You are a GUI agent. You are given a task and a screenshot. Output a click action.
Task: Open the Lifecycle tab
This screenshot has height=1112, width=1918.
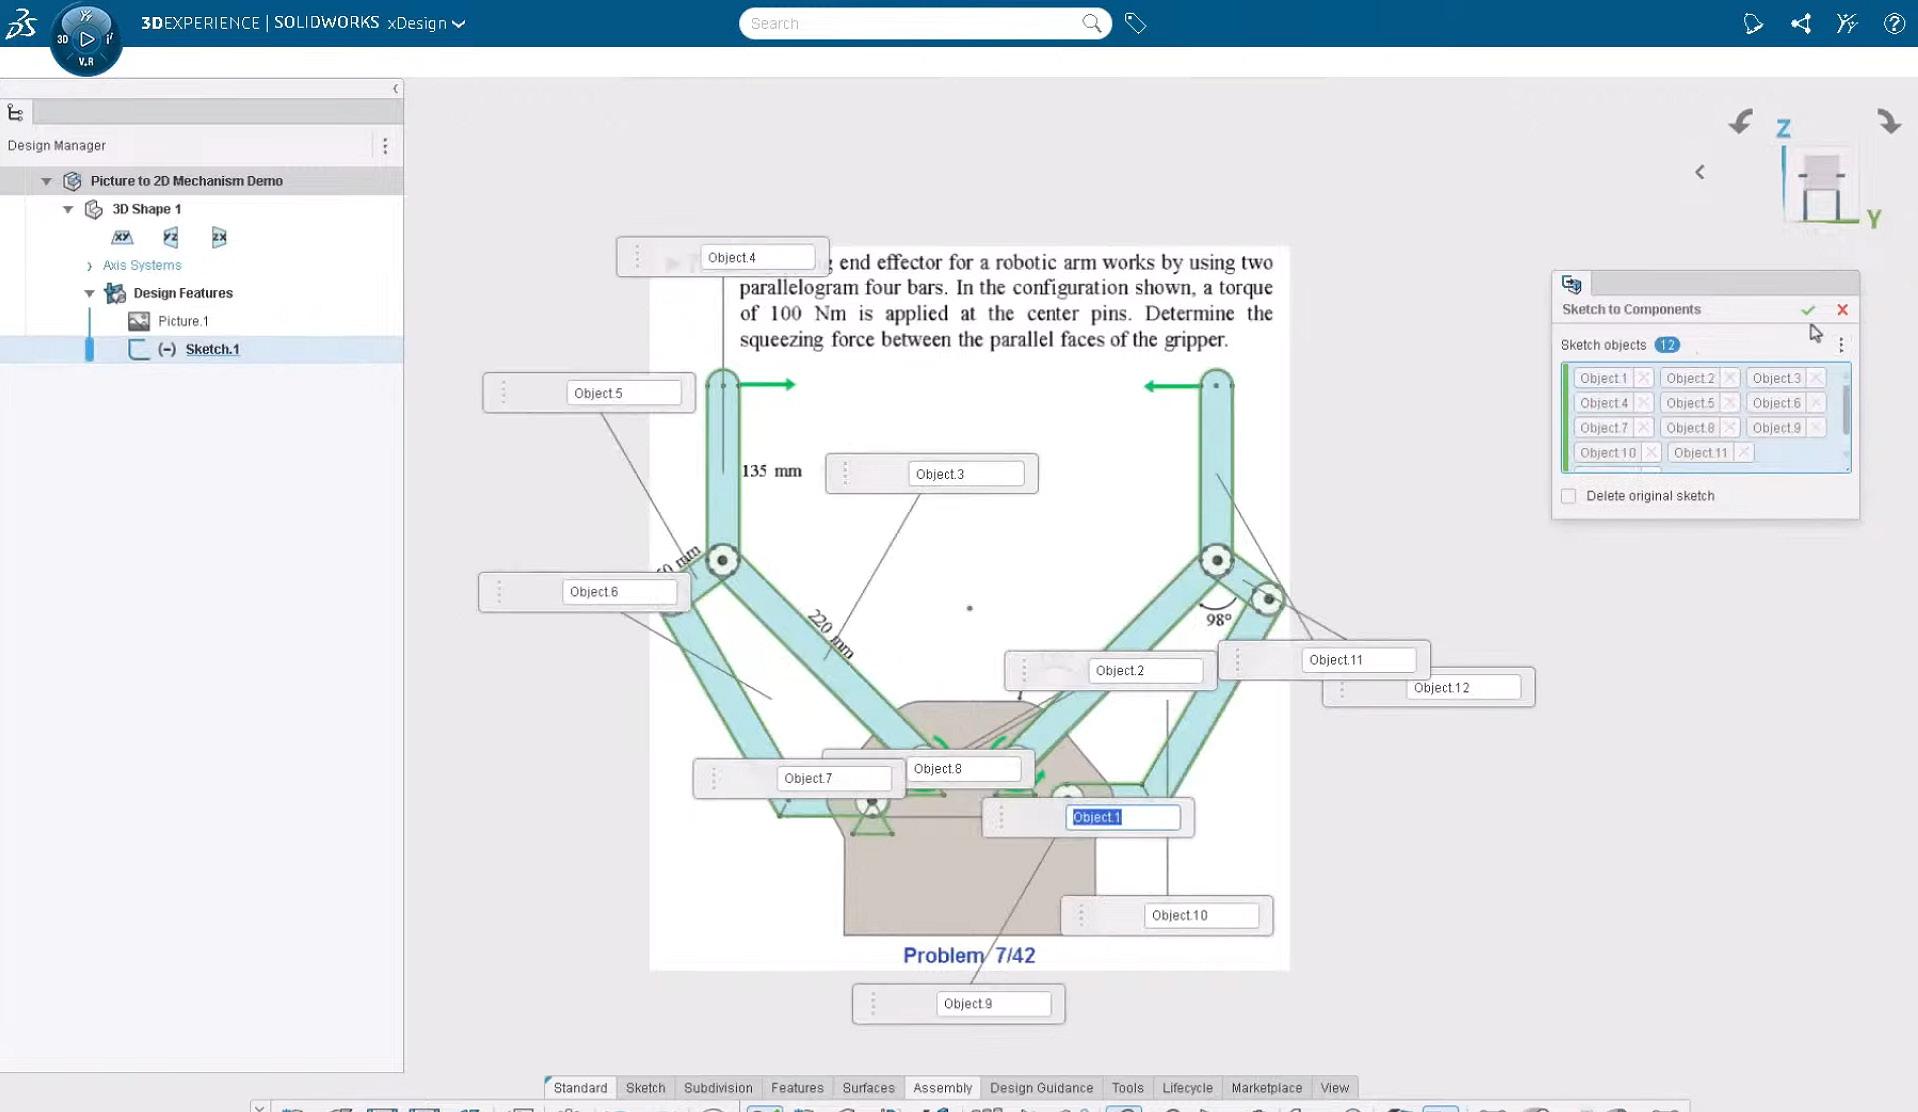pos(1187,1088)
